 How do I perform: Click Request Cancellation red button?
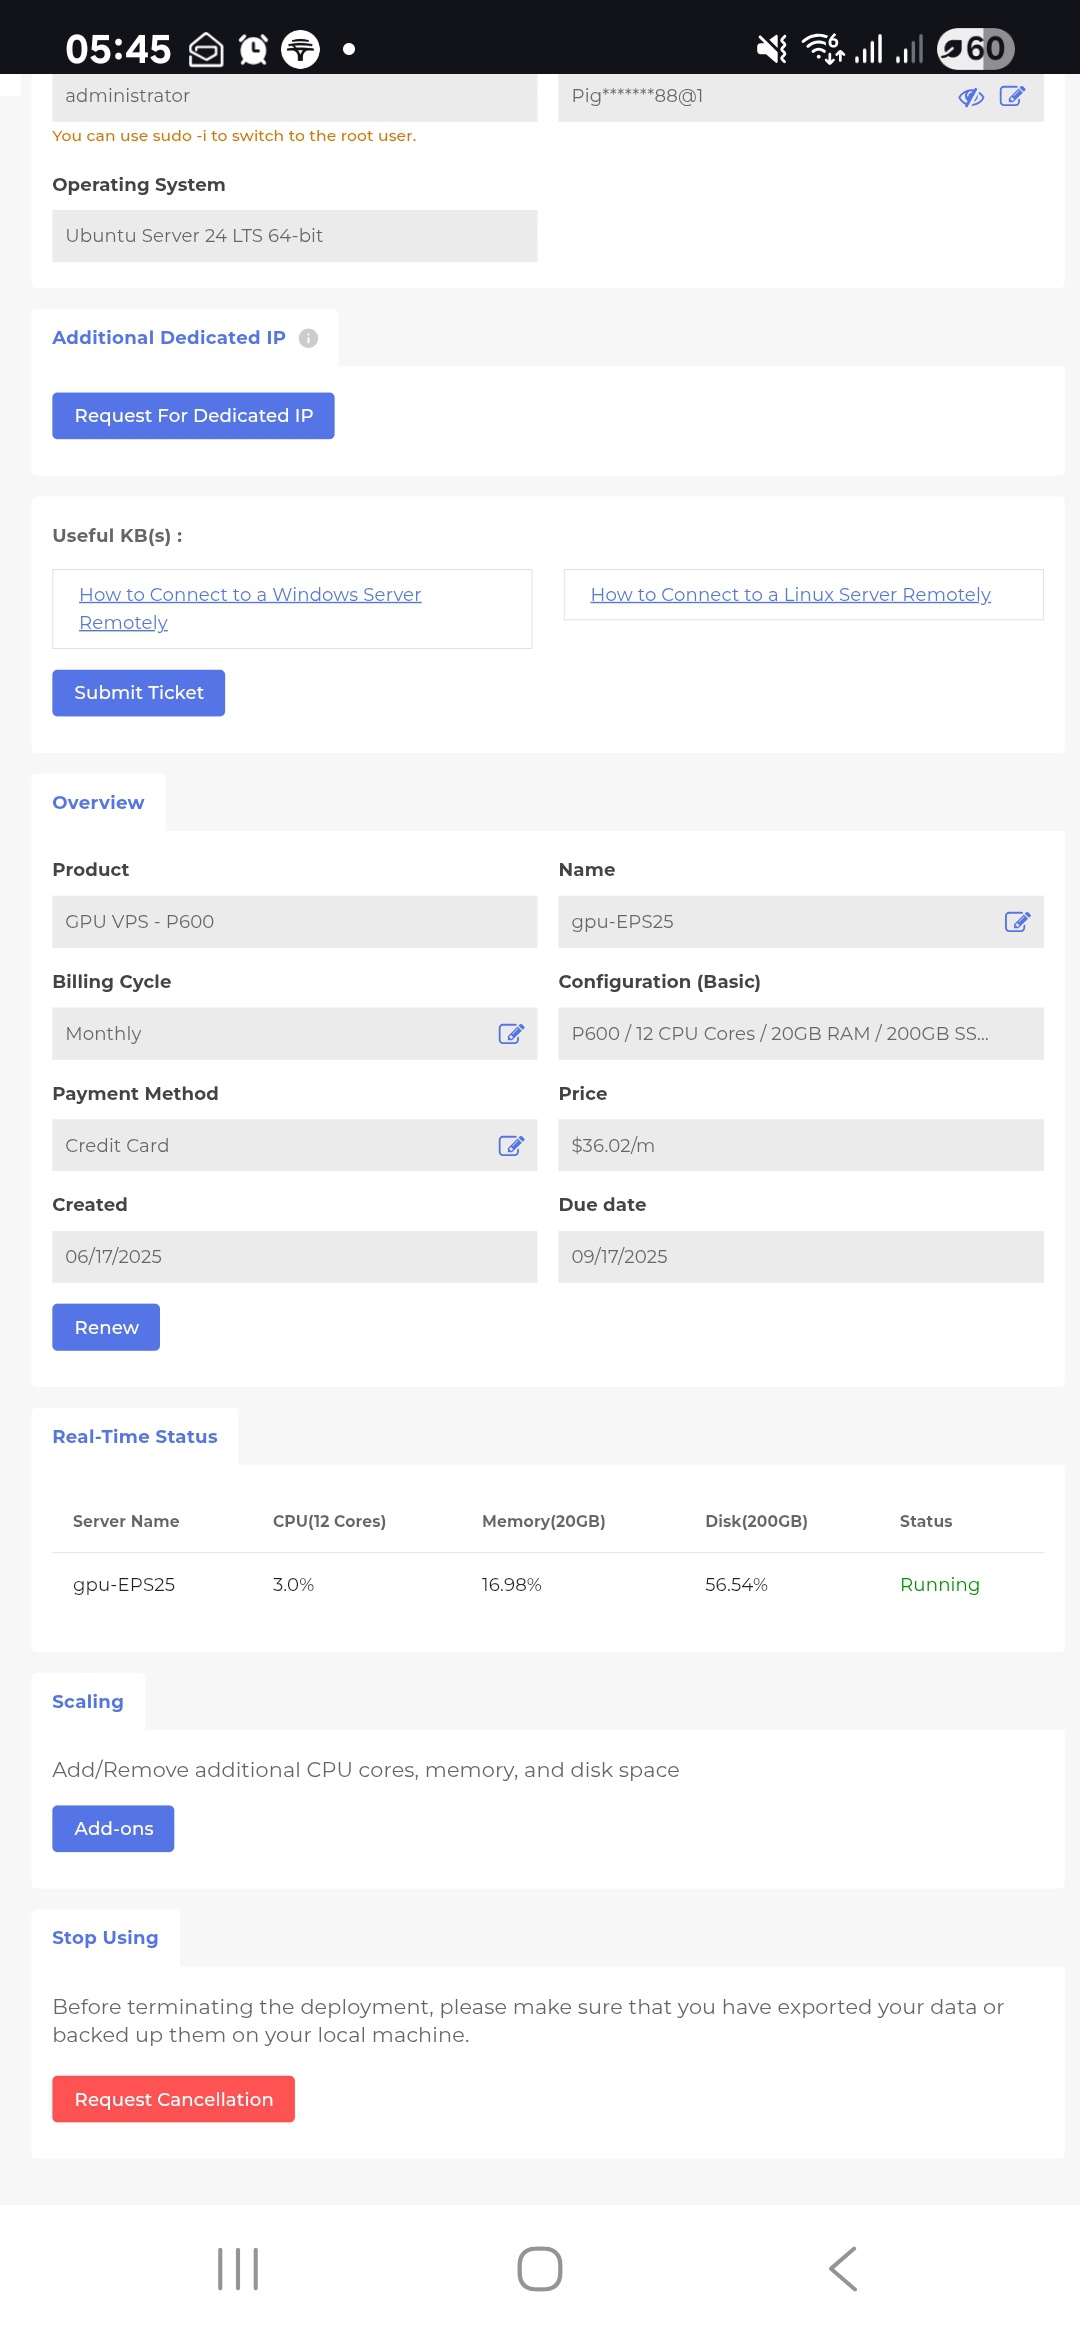[x=174, y=2099]
